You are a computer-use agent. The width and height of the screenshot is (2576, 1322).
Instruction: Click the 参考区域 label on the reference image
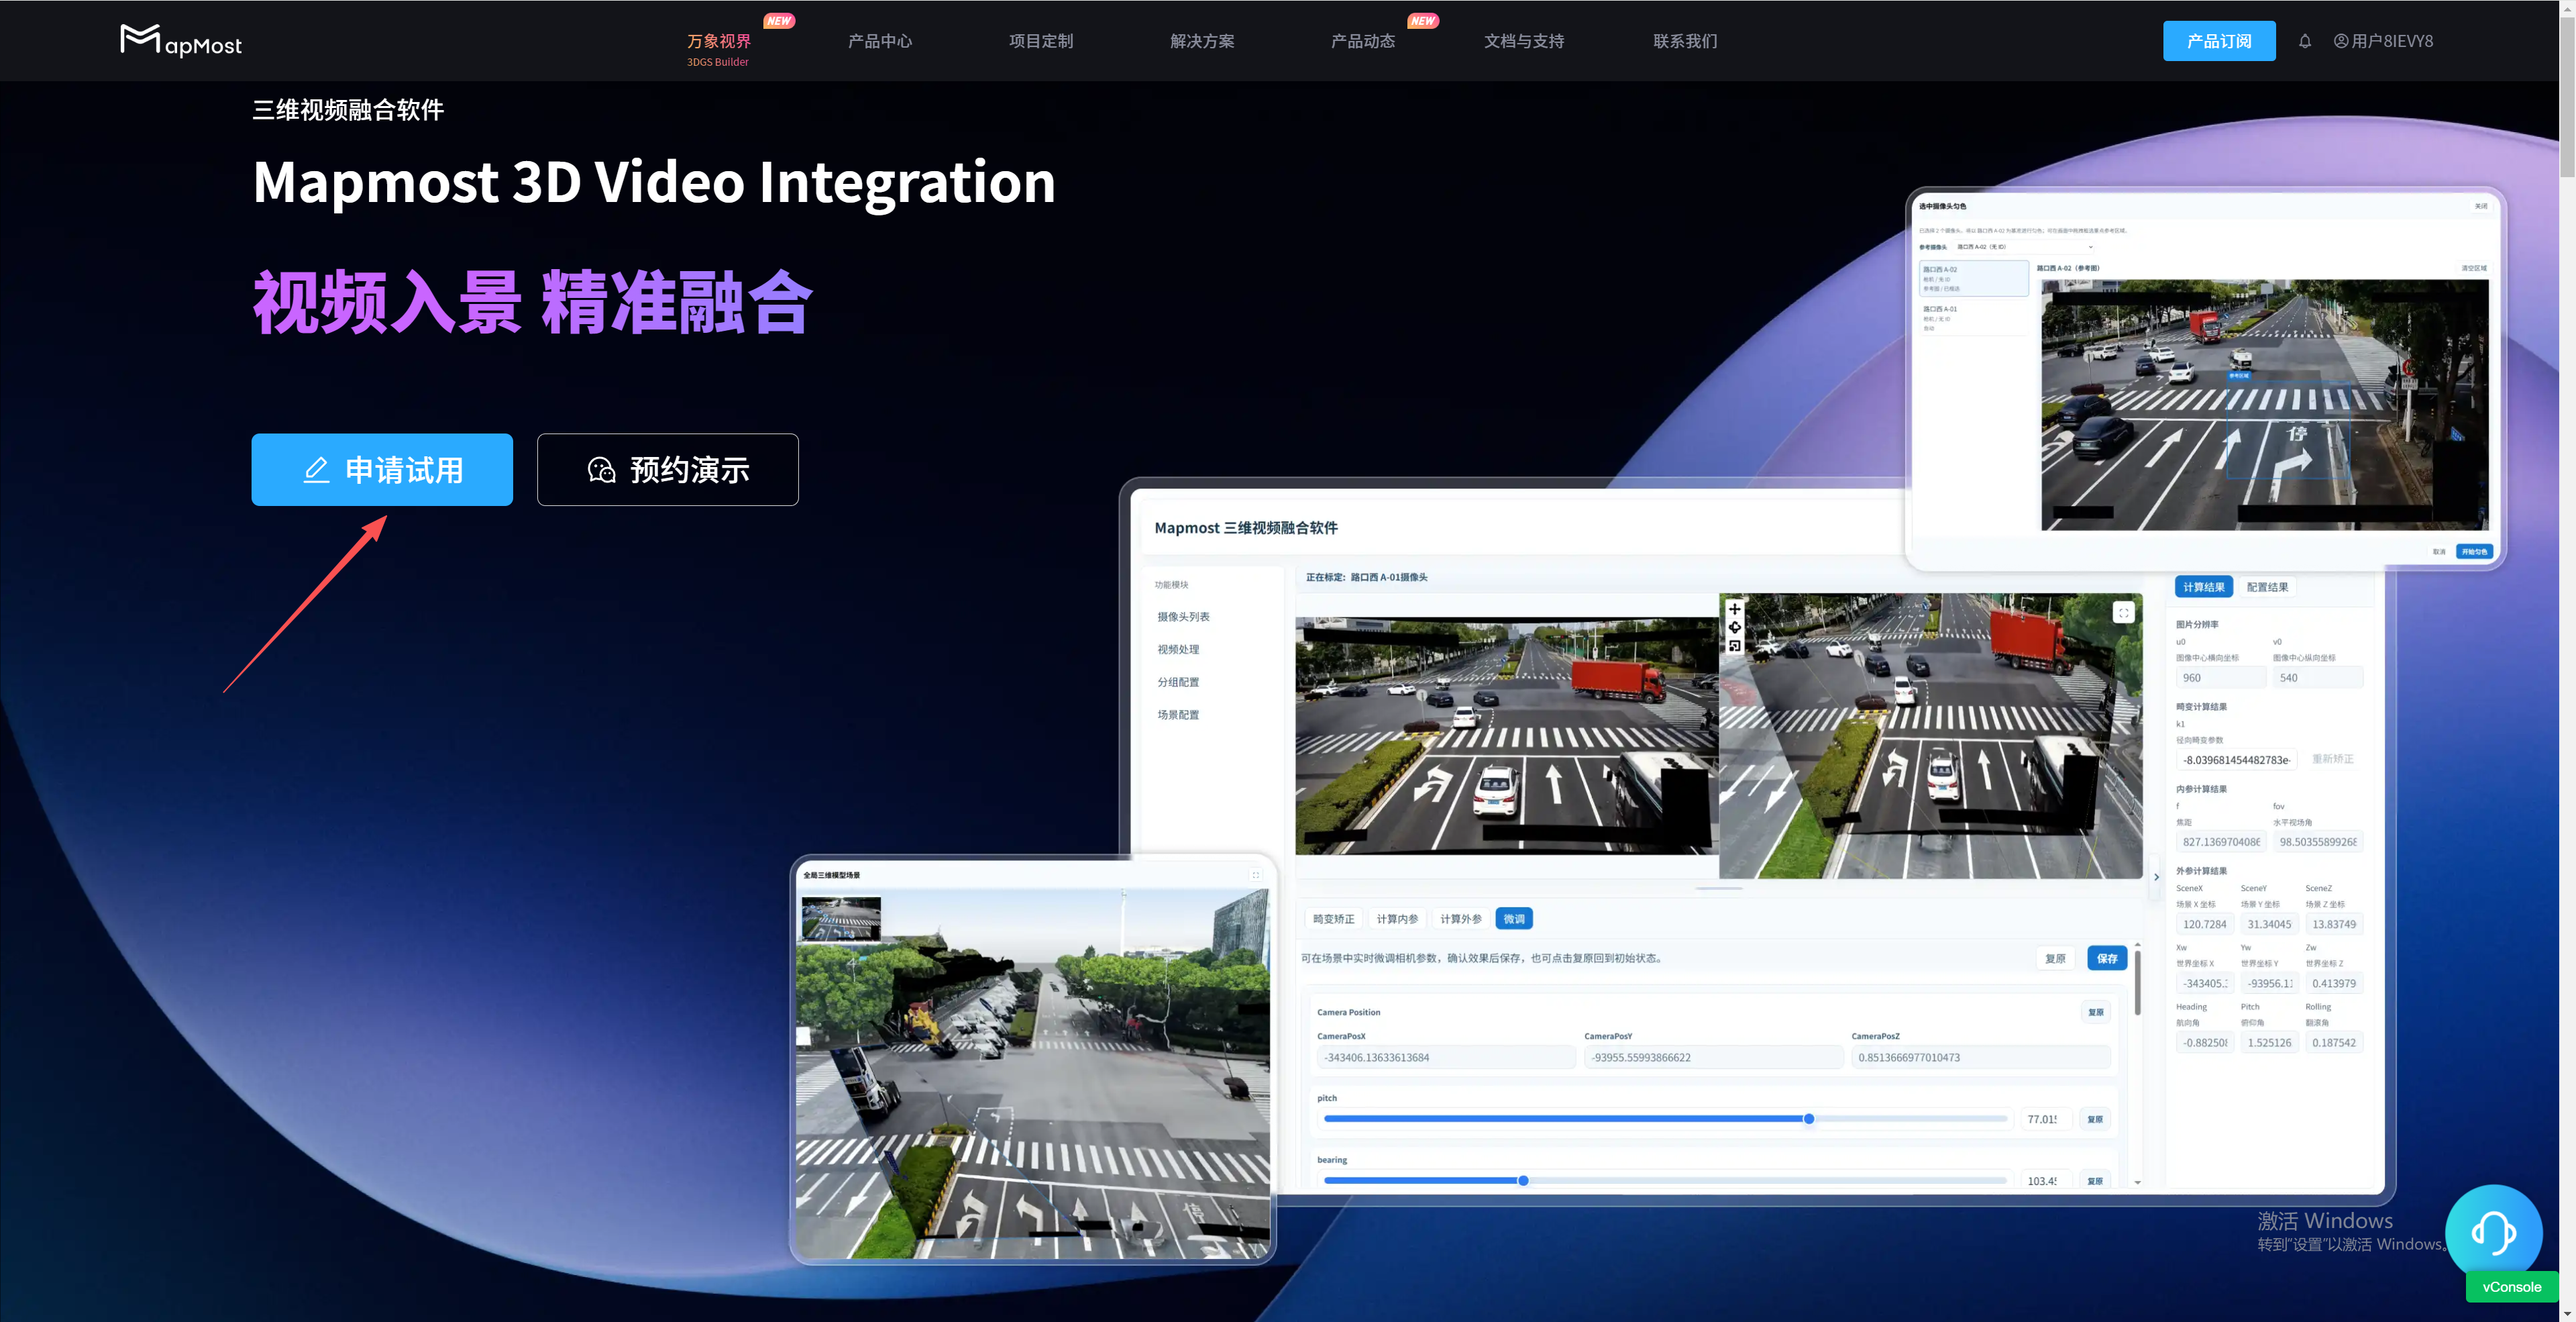pyautogui.click(x=2238, y=375)
